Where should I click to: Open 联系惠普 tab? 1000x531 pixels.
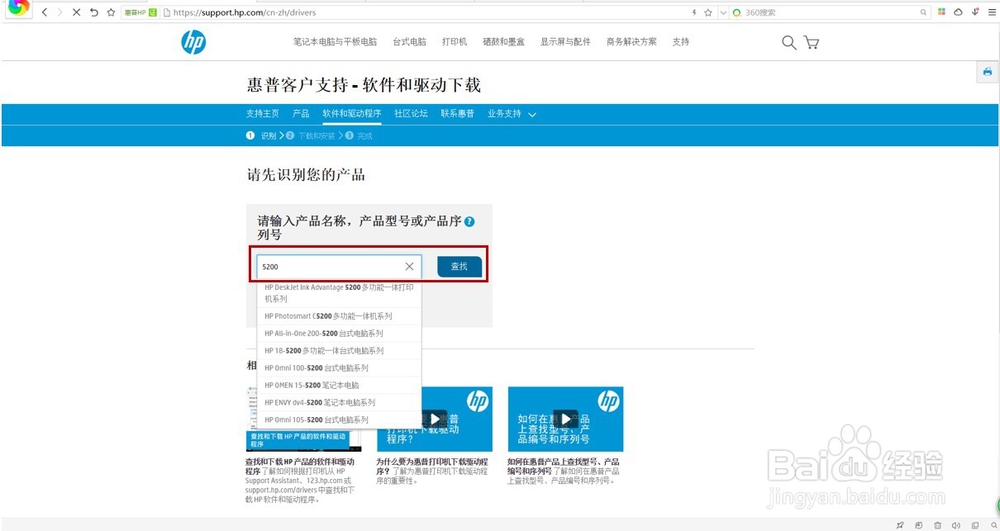pyautogui.click(x=457, y=113)
